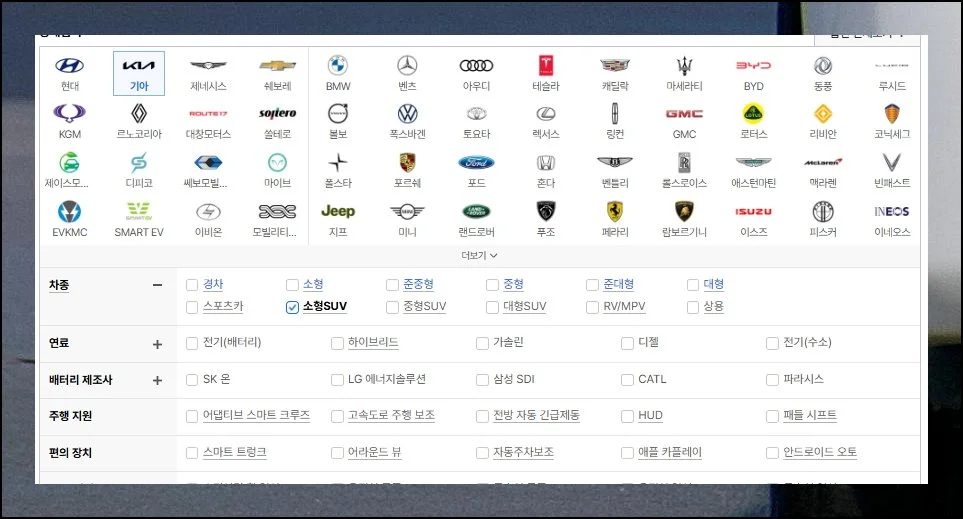Select the Hyundai (현대) brand logo
The image size is (963, 519).
pos(69,66)
